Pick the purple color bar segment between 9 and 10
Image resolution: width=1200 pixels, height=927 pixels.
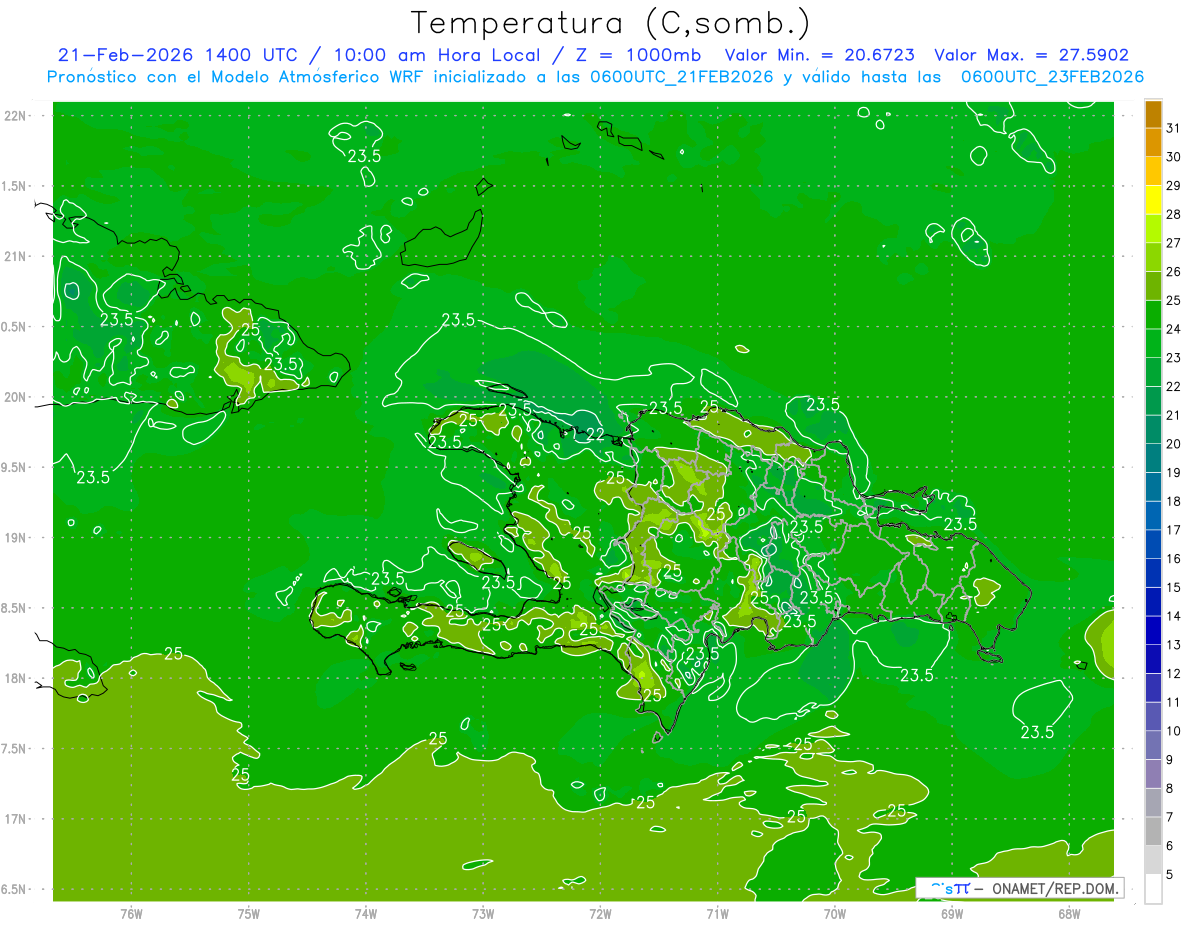[1153, 746]
